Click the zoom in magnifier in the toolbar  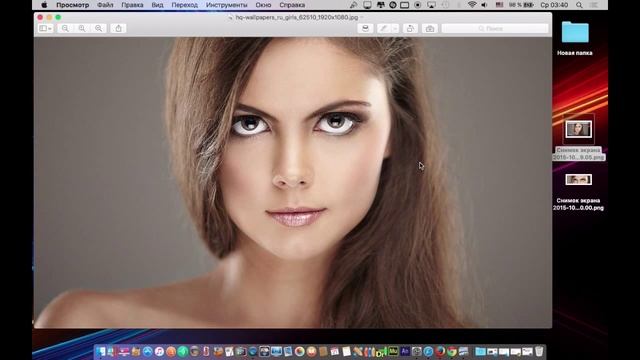click(82, 28)
